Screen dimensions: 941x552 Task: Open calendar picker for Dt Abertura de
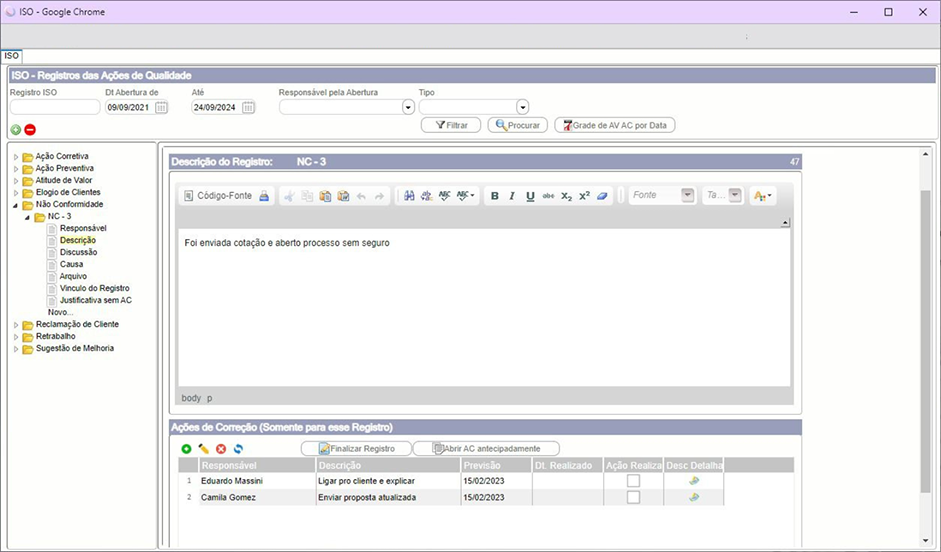[x=161, y=108]
